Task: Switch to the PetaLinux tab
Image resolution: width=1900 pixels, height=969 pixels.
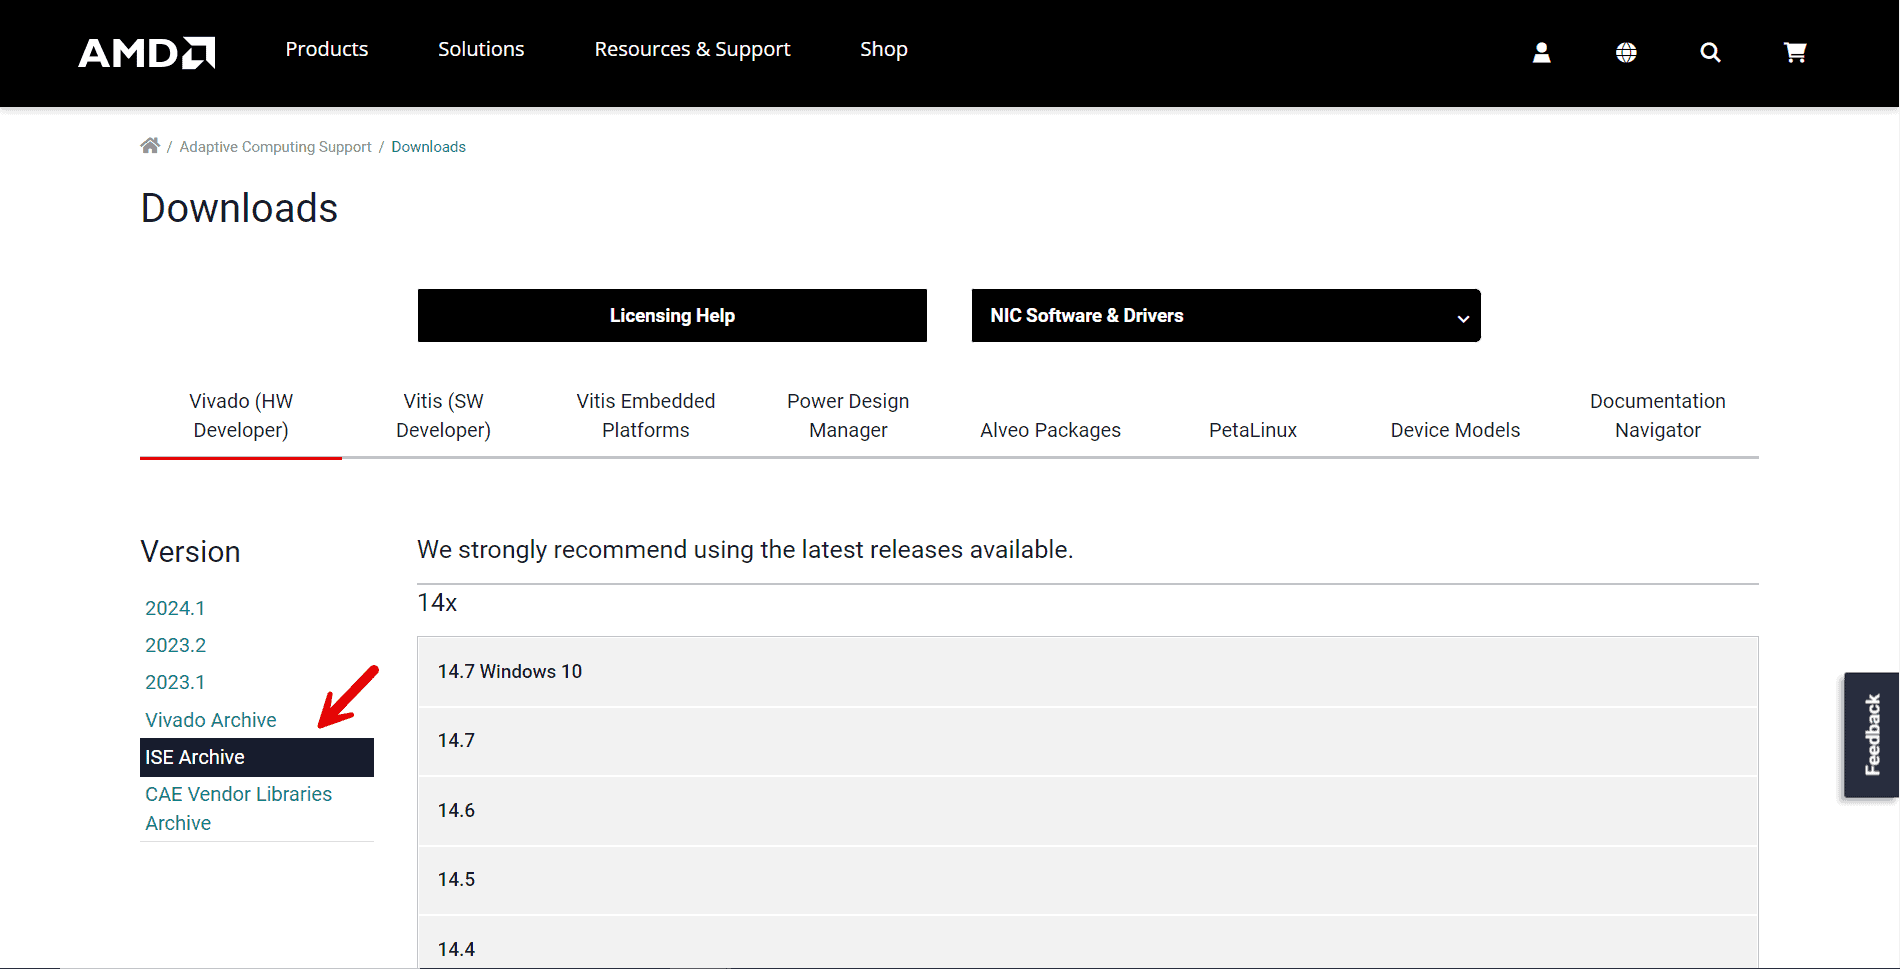Action: coord(1252,430)
